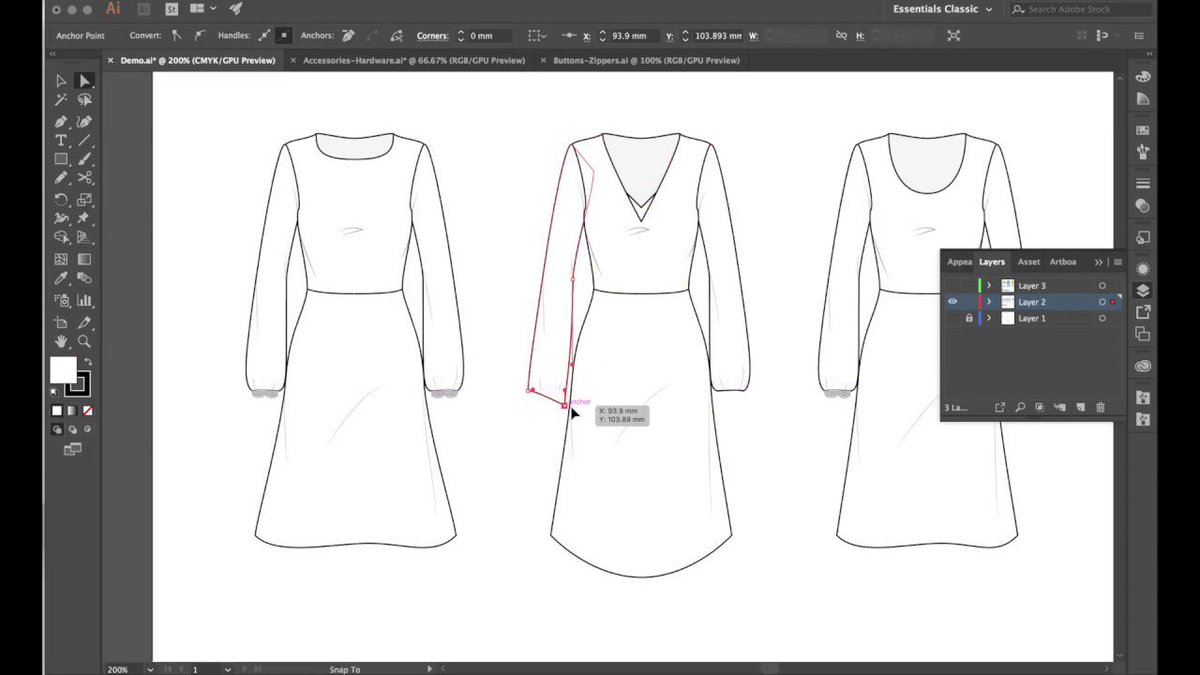Open the Layers icon in the right dock
1200x675 pixels.
(x=1143, y=291)
